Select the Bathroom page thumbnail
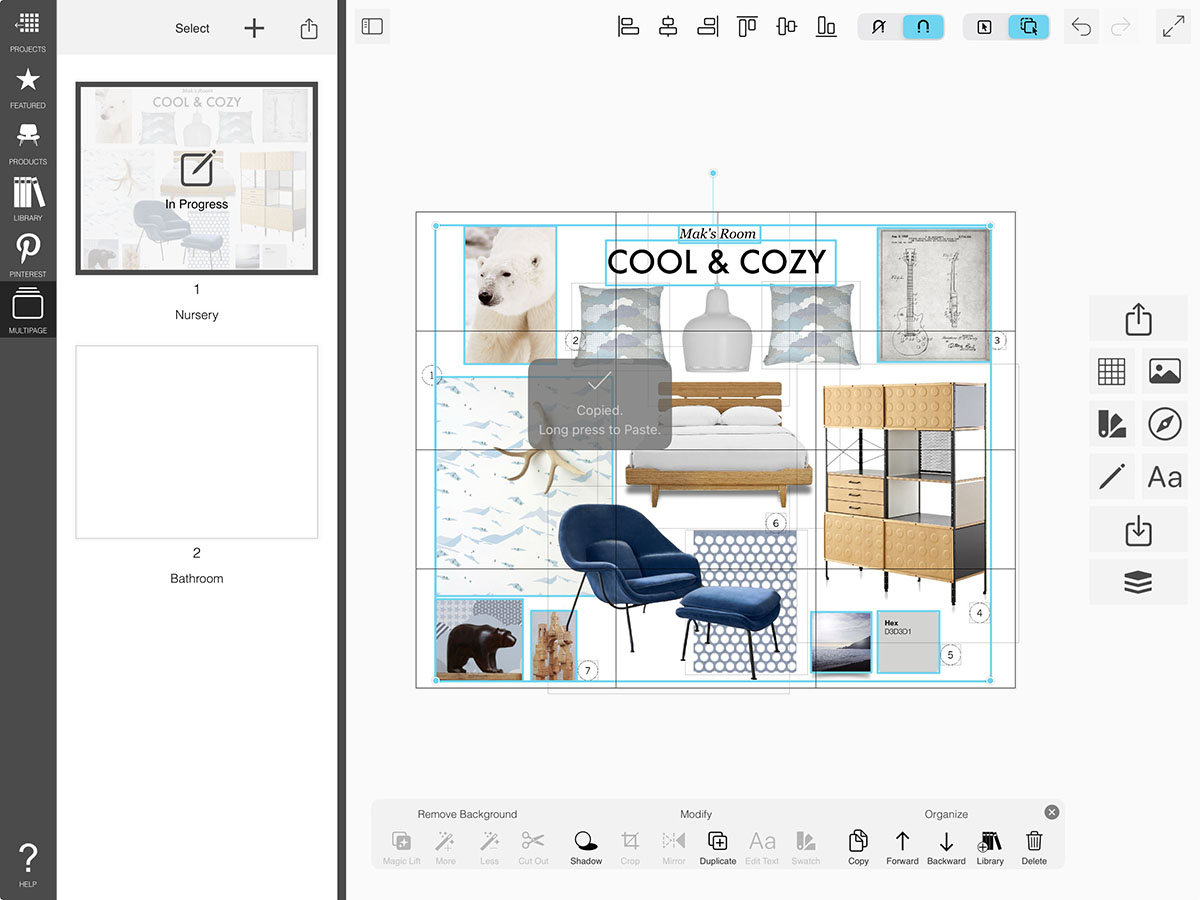Viewport: 1200px width, 900px height. (x=197, y=442)
